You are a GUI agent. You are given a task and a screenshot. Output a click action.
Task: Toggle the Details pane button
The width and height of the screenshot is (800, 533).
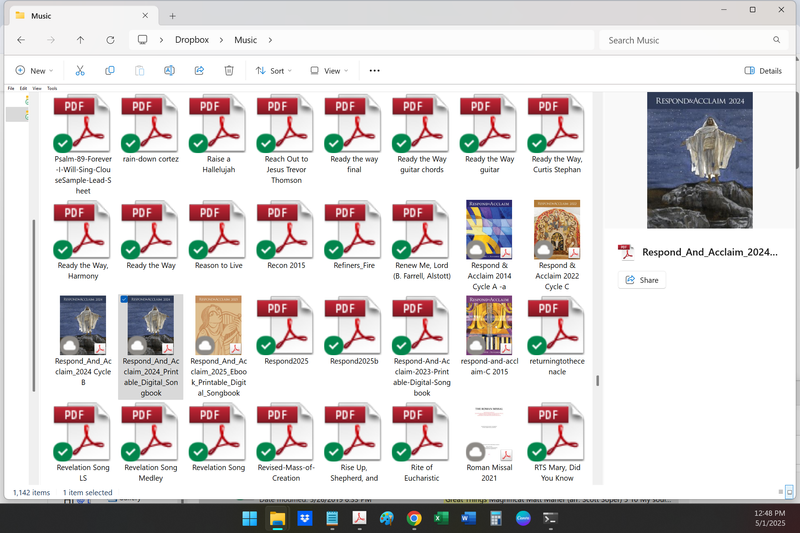[x=763, y=71]
